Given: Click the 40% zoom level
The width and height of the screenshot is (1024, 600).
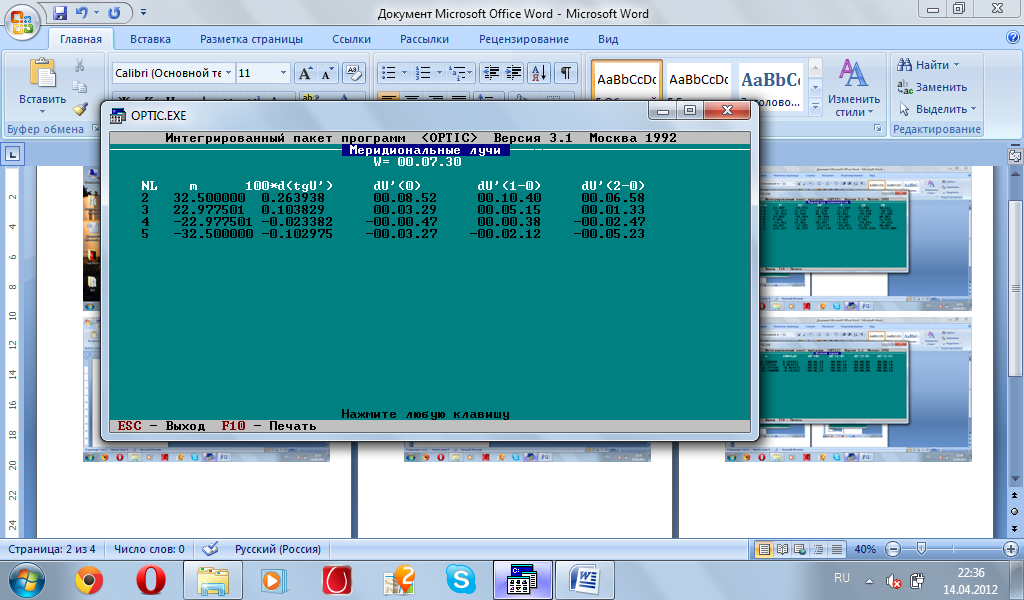Looking at the screenshot, I should [865, 549].
